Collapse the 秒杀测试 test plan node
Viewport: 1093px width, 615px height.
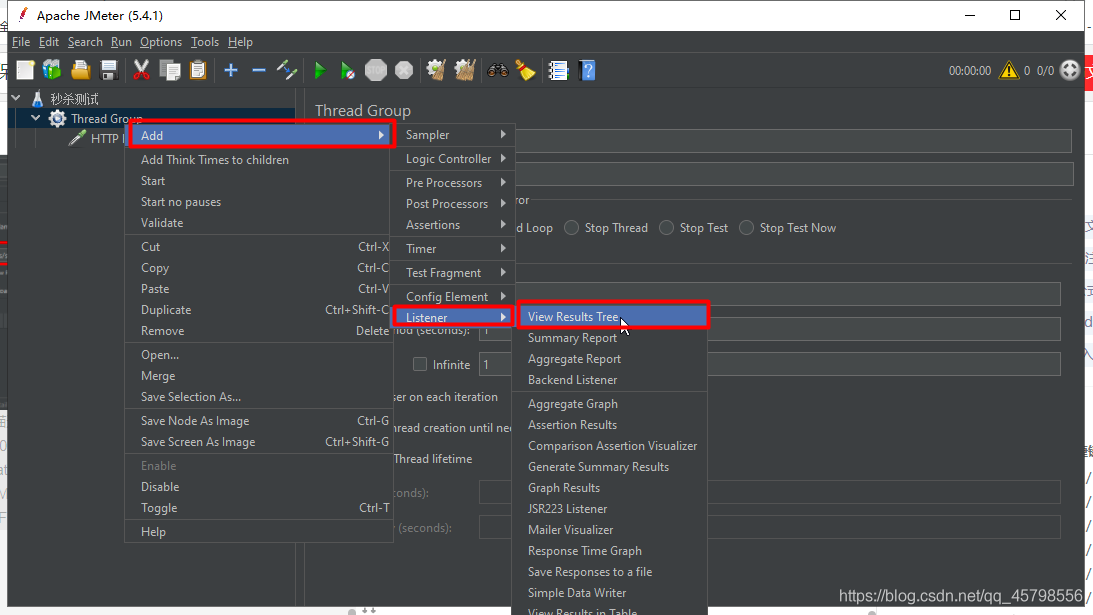[16, 98]
